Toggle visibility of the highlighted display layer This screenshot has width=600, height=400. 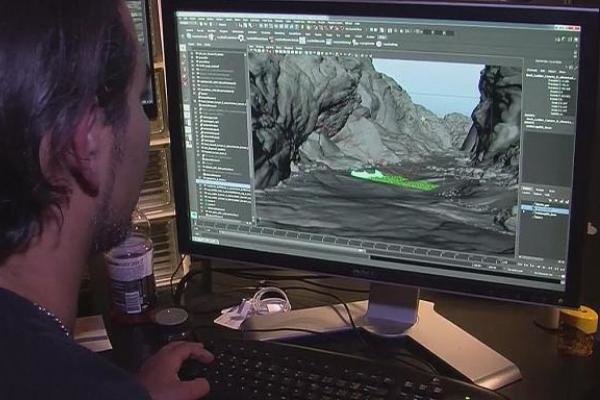pyautogui.click(x=524, y=211)
